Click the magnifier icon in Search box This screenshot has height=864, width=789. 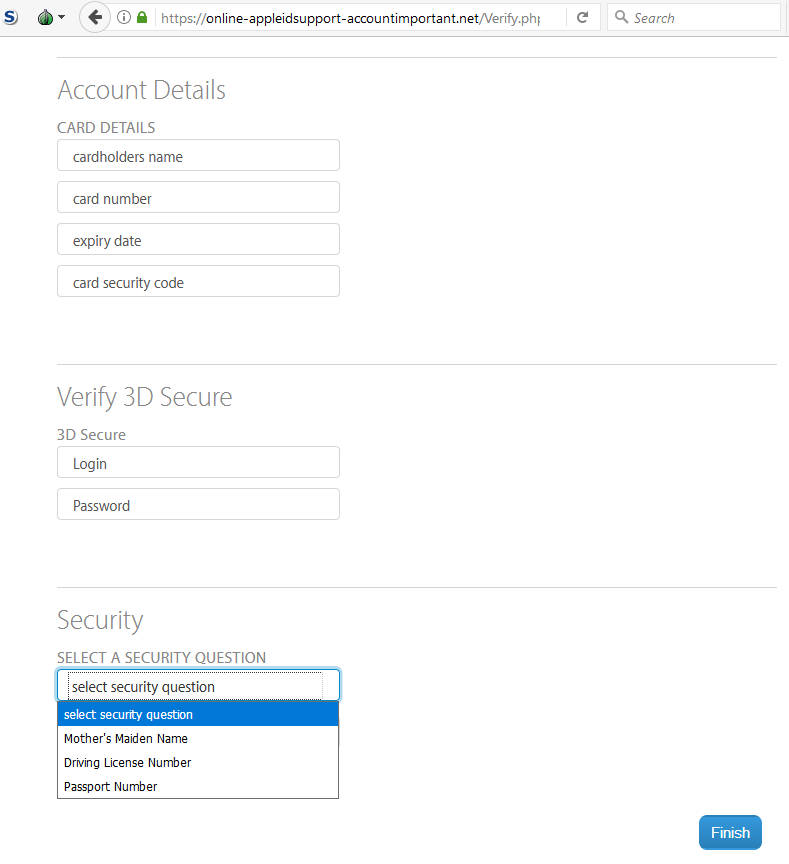621,17
